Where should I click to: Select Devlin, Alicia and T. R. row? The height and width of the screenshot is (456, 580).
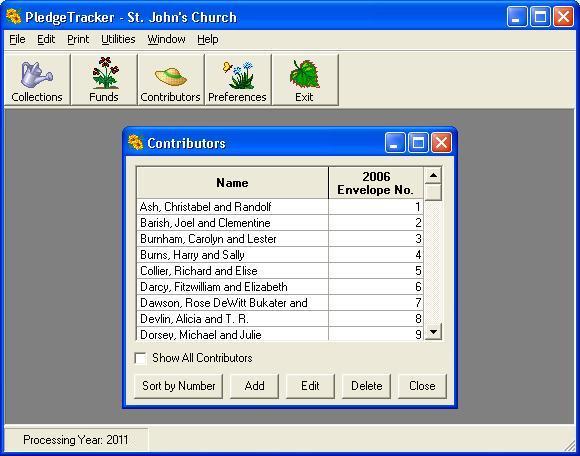280,319
